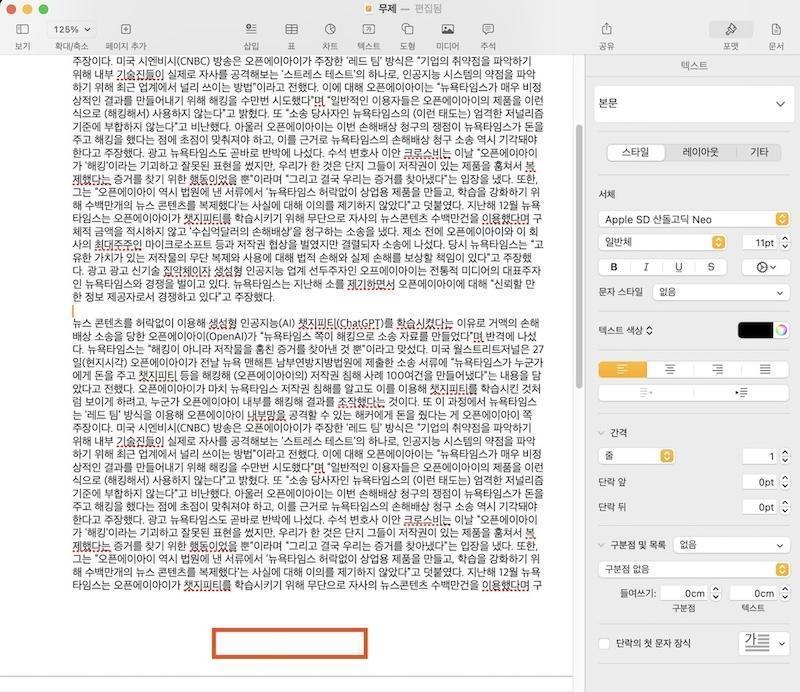Image resolution: width=800 pixels, height=692 pixels.
Task: Adjust the line spacing stepper
Action: (785, 456)
